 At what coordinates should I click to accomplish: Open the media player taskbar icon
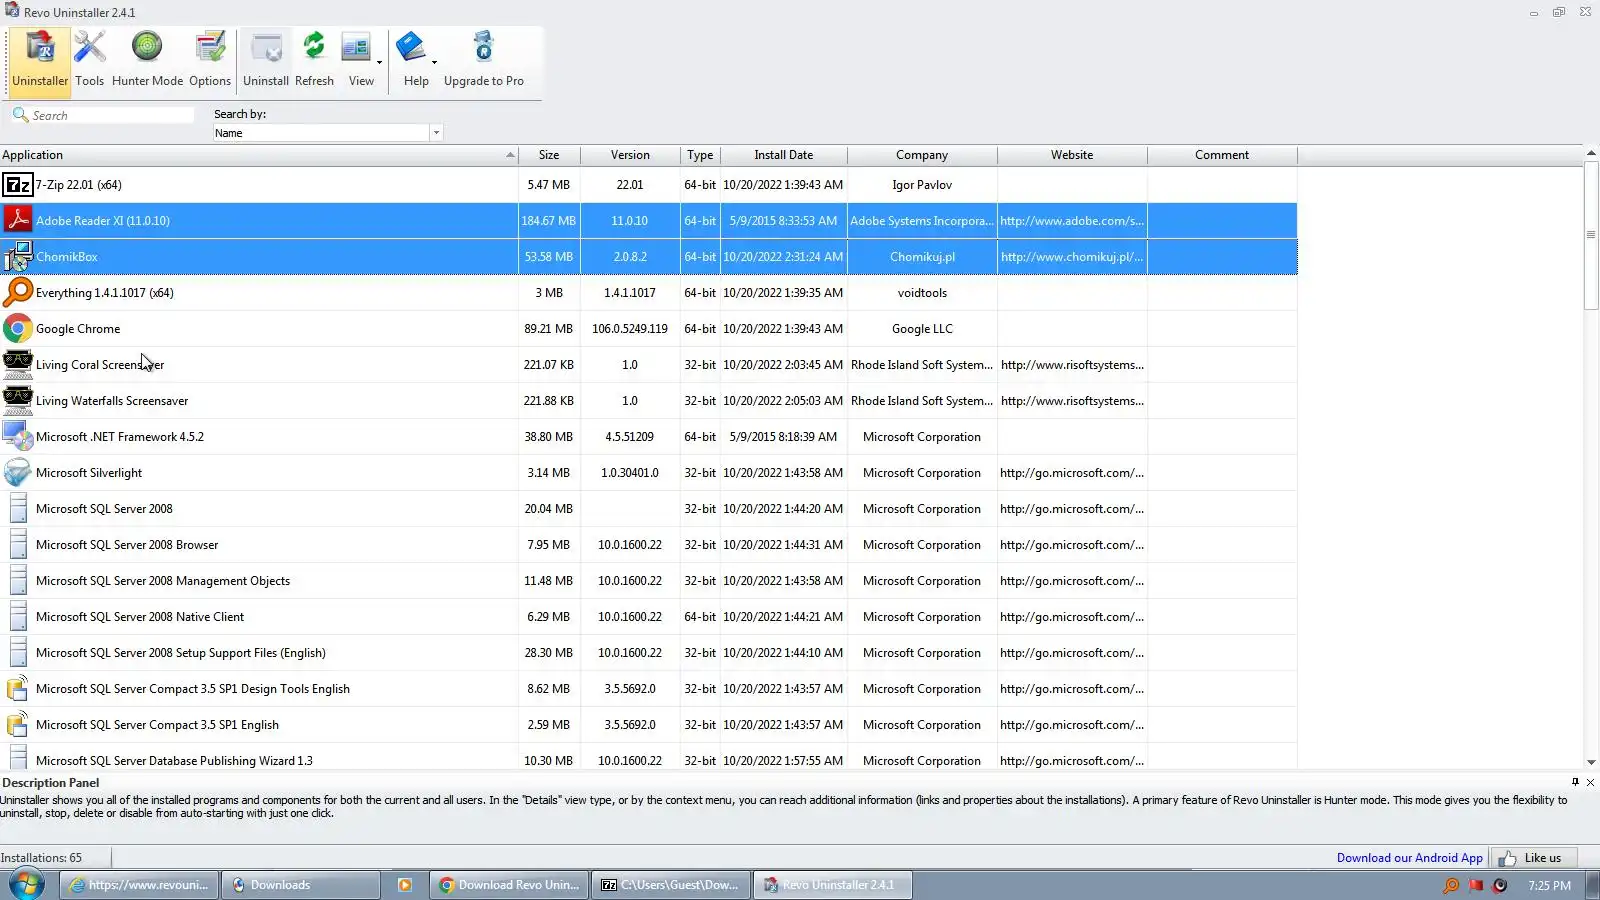click(x=405, y=885)
